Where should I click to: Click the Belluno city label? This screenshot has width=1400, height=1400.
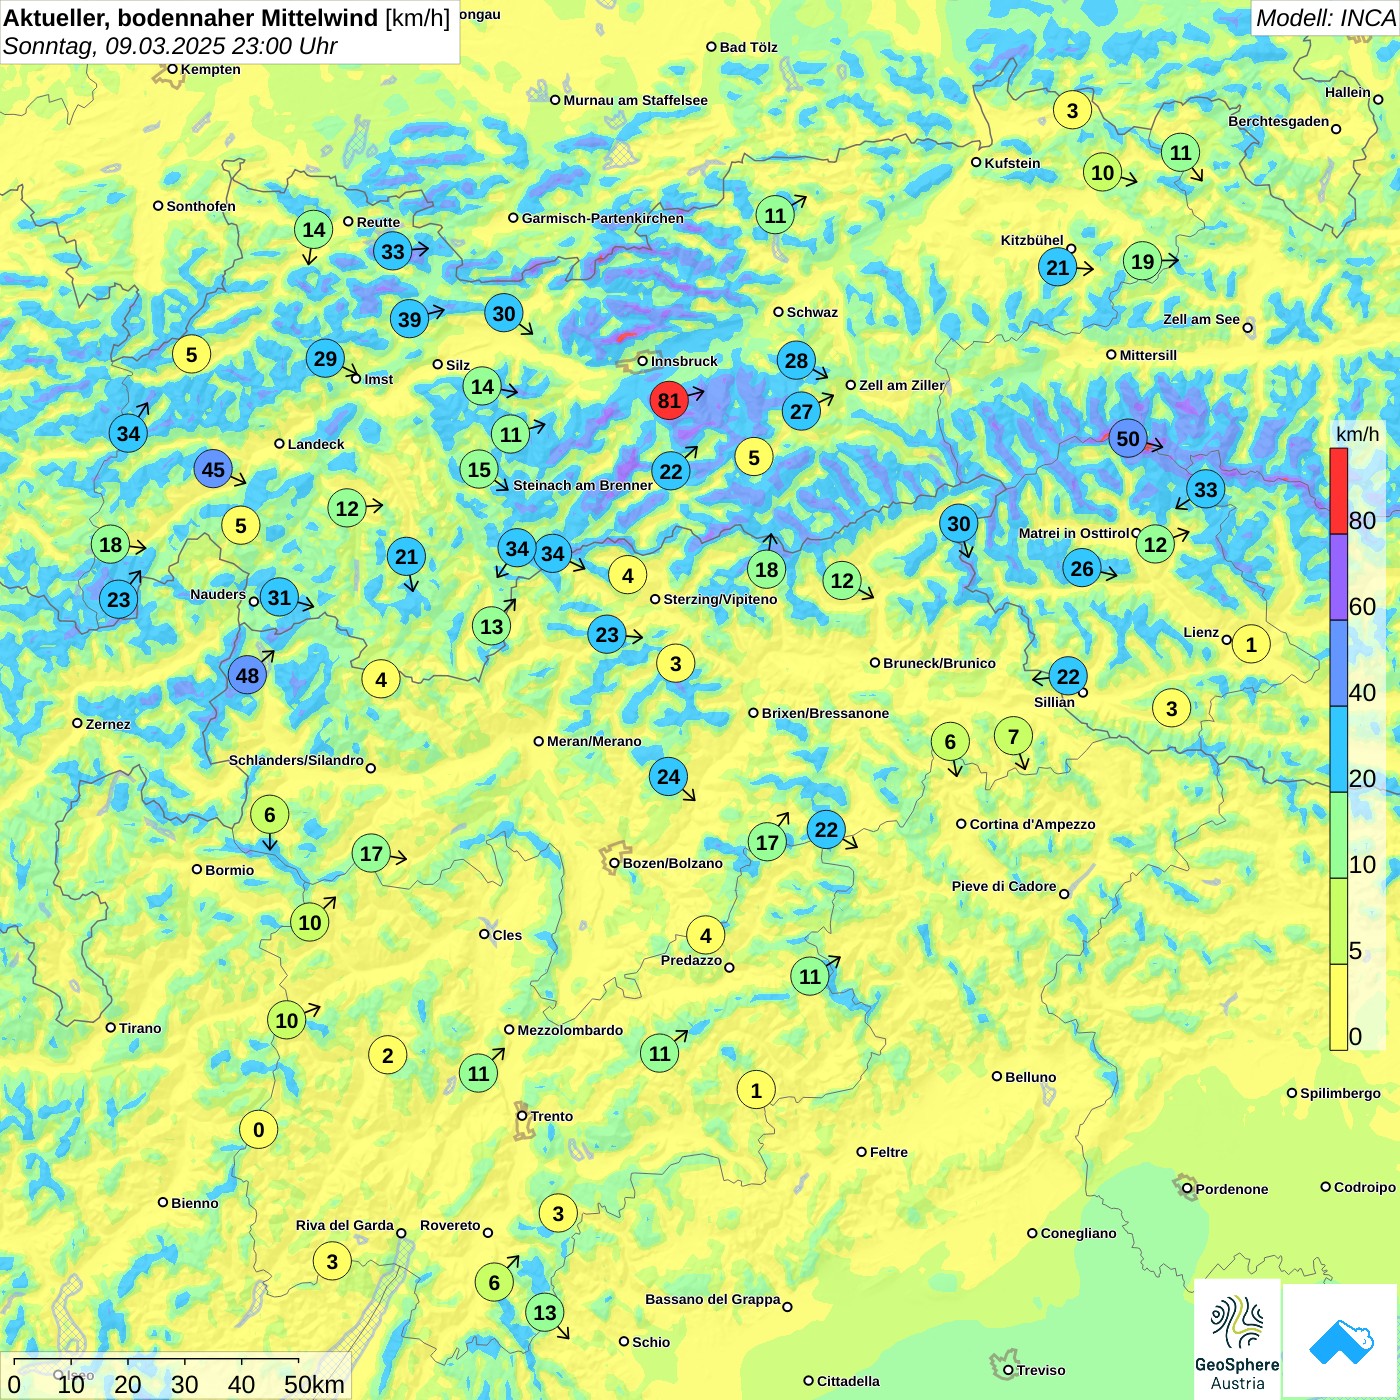[1031, 1077]
